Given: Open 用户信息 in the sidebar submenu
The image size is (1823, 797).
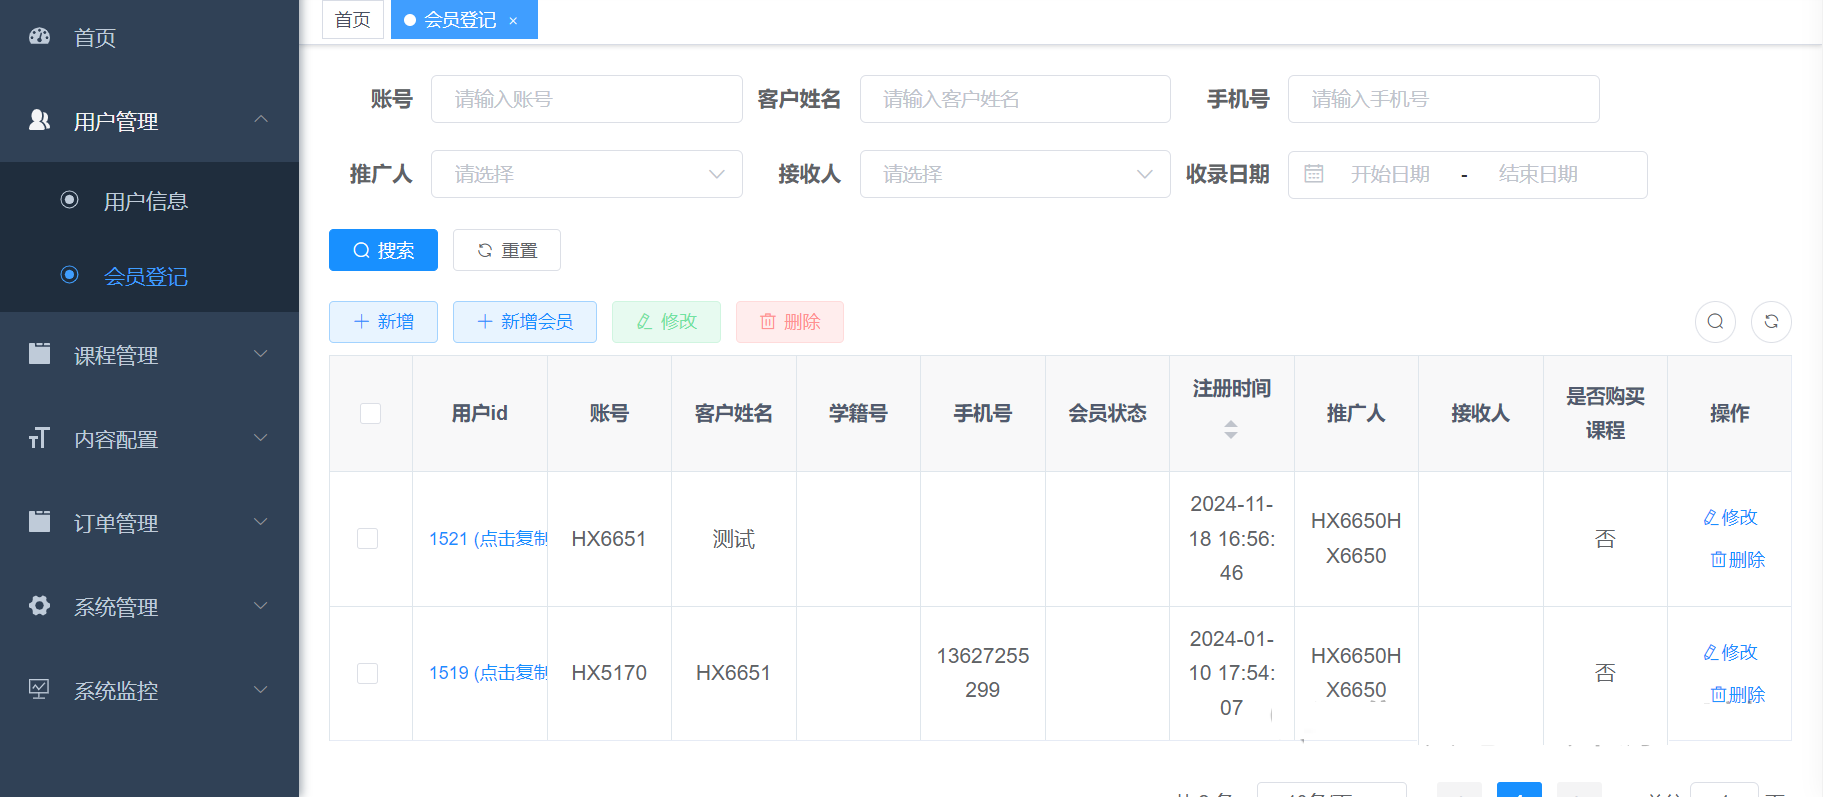Looking at the screenshot, I should pos(146,201).
